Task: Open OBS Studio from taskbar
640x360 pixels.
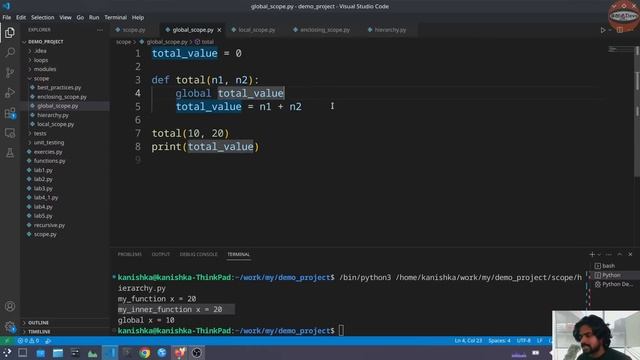Action: pos(196,353)
